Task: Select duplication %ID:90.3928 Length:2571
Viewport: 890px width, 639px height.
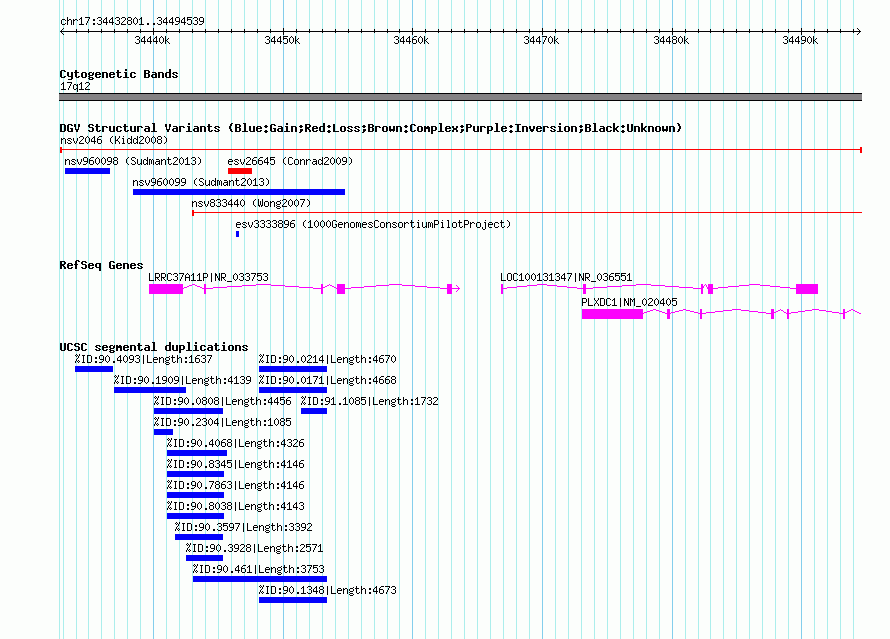Action: coord(204,558)
